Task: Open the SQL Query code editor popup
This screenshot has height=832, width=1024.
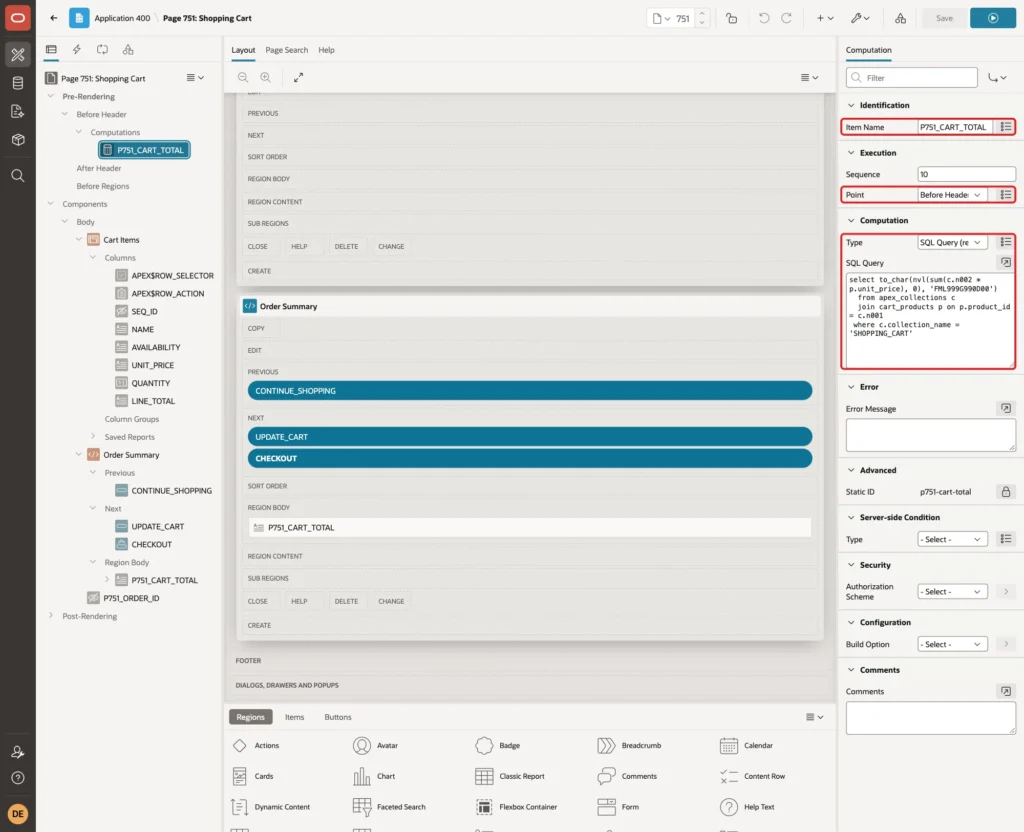Action: [x=1006, y=263]
